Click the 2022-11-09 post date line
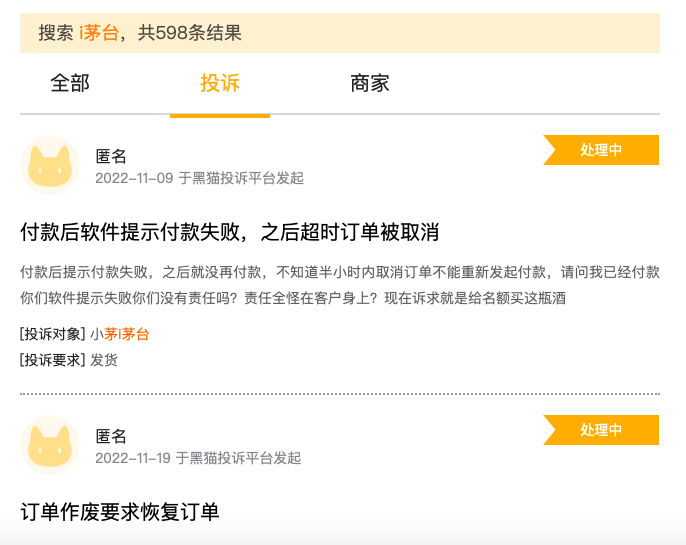The height and width of the screenshot is (545, 686). coord(199,178)
